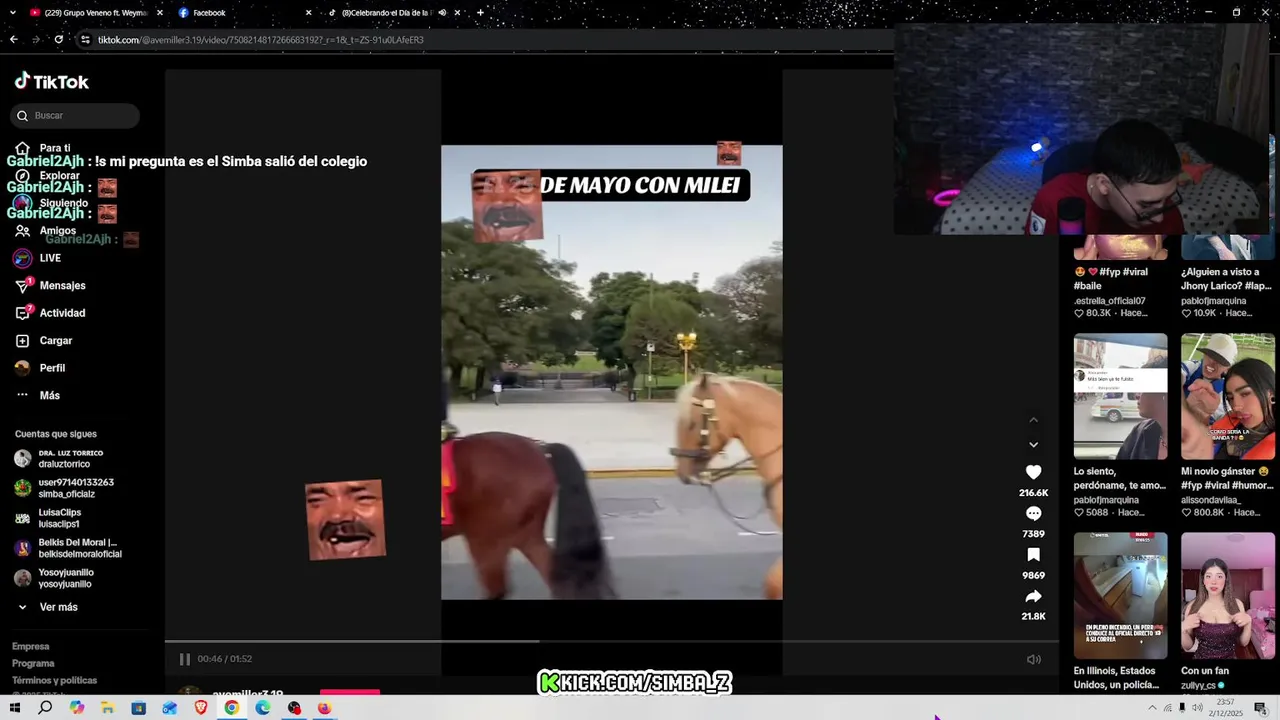Switch to Chrome in taskbar
1280x720 pixels.
[x=232, y=708]
